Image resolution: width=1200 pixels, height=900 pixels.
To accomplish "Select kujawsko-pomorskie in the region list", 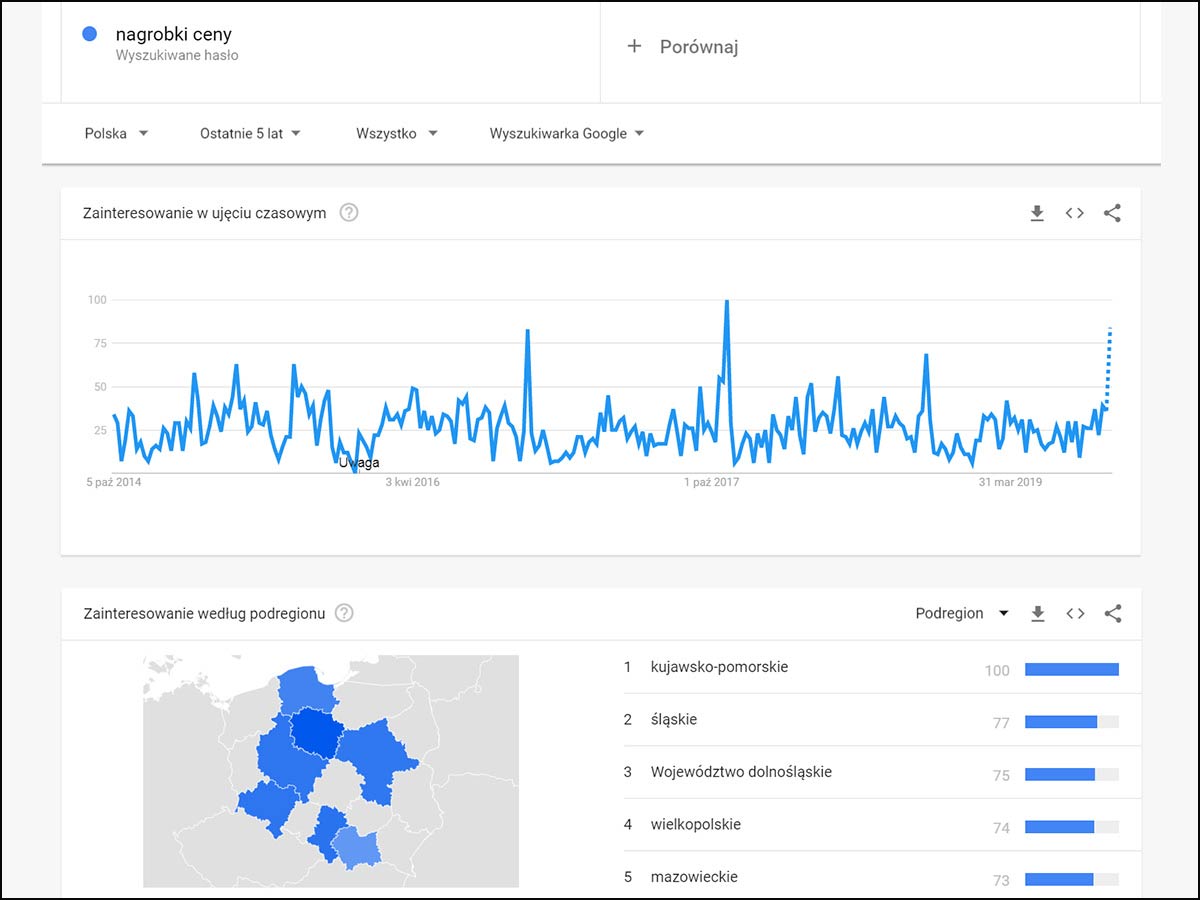I will [719, 667].
